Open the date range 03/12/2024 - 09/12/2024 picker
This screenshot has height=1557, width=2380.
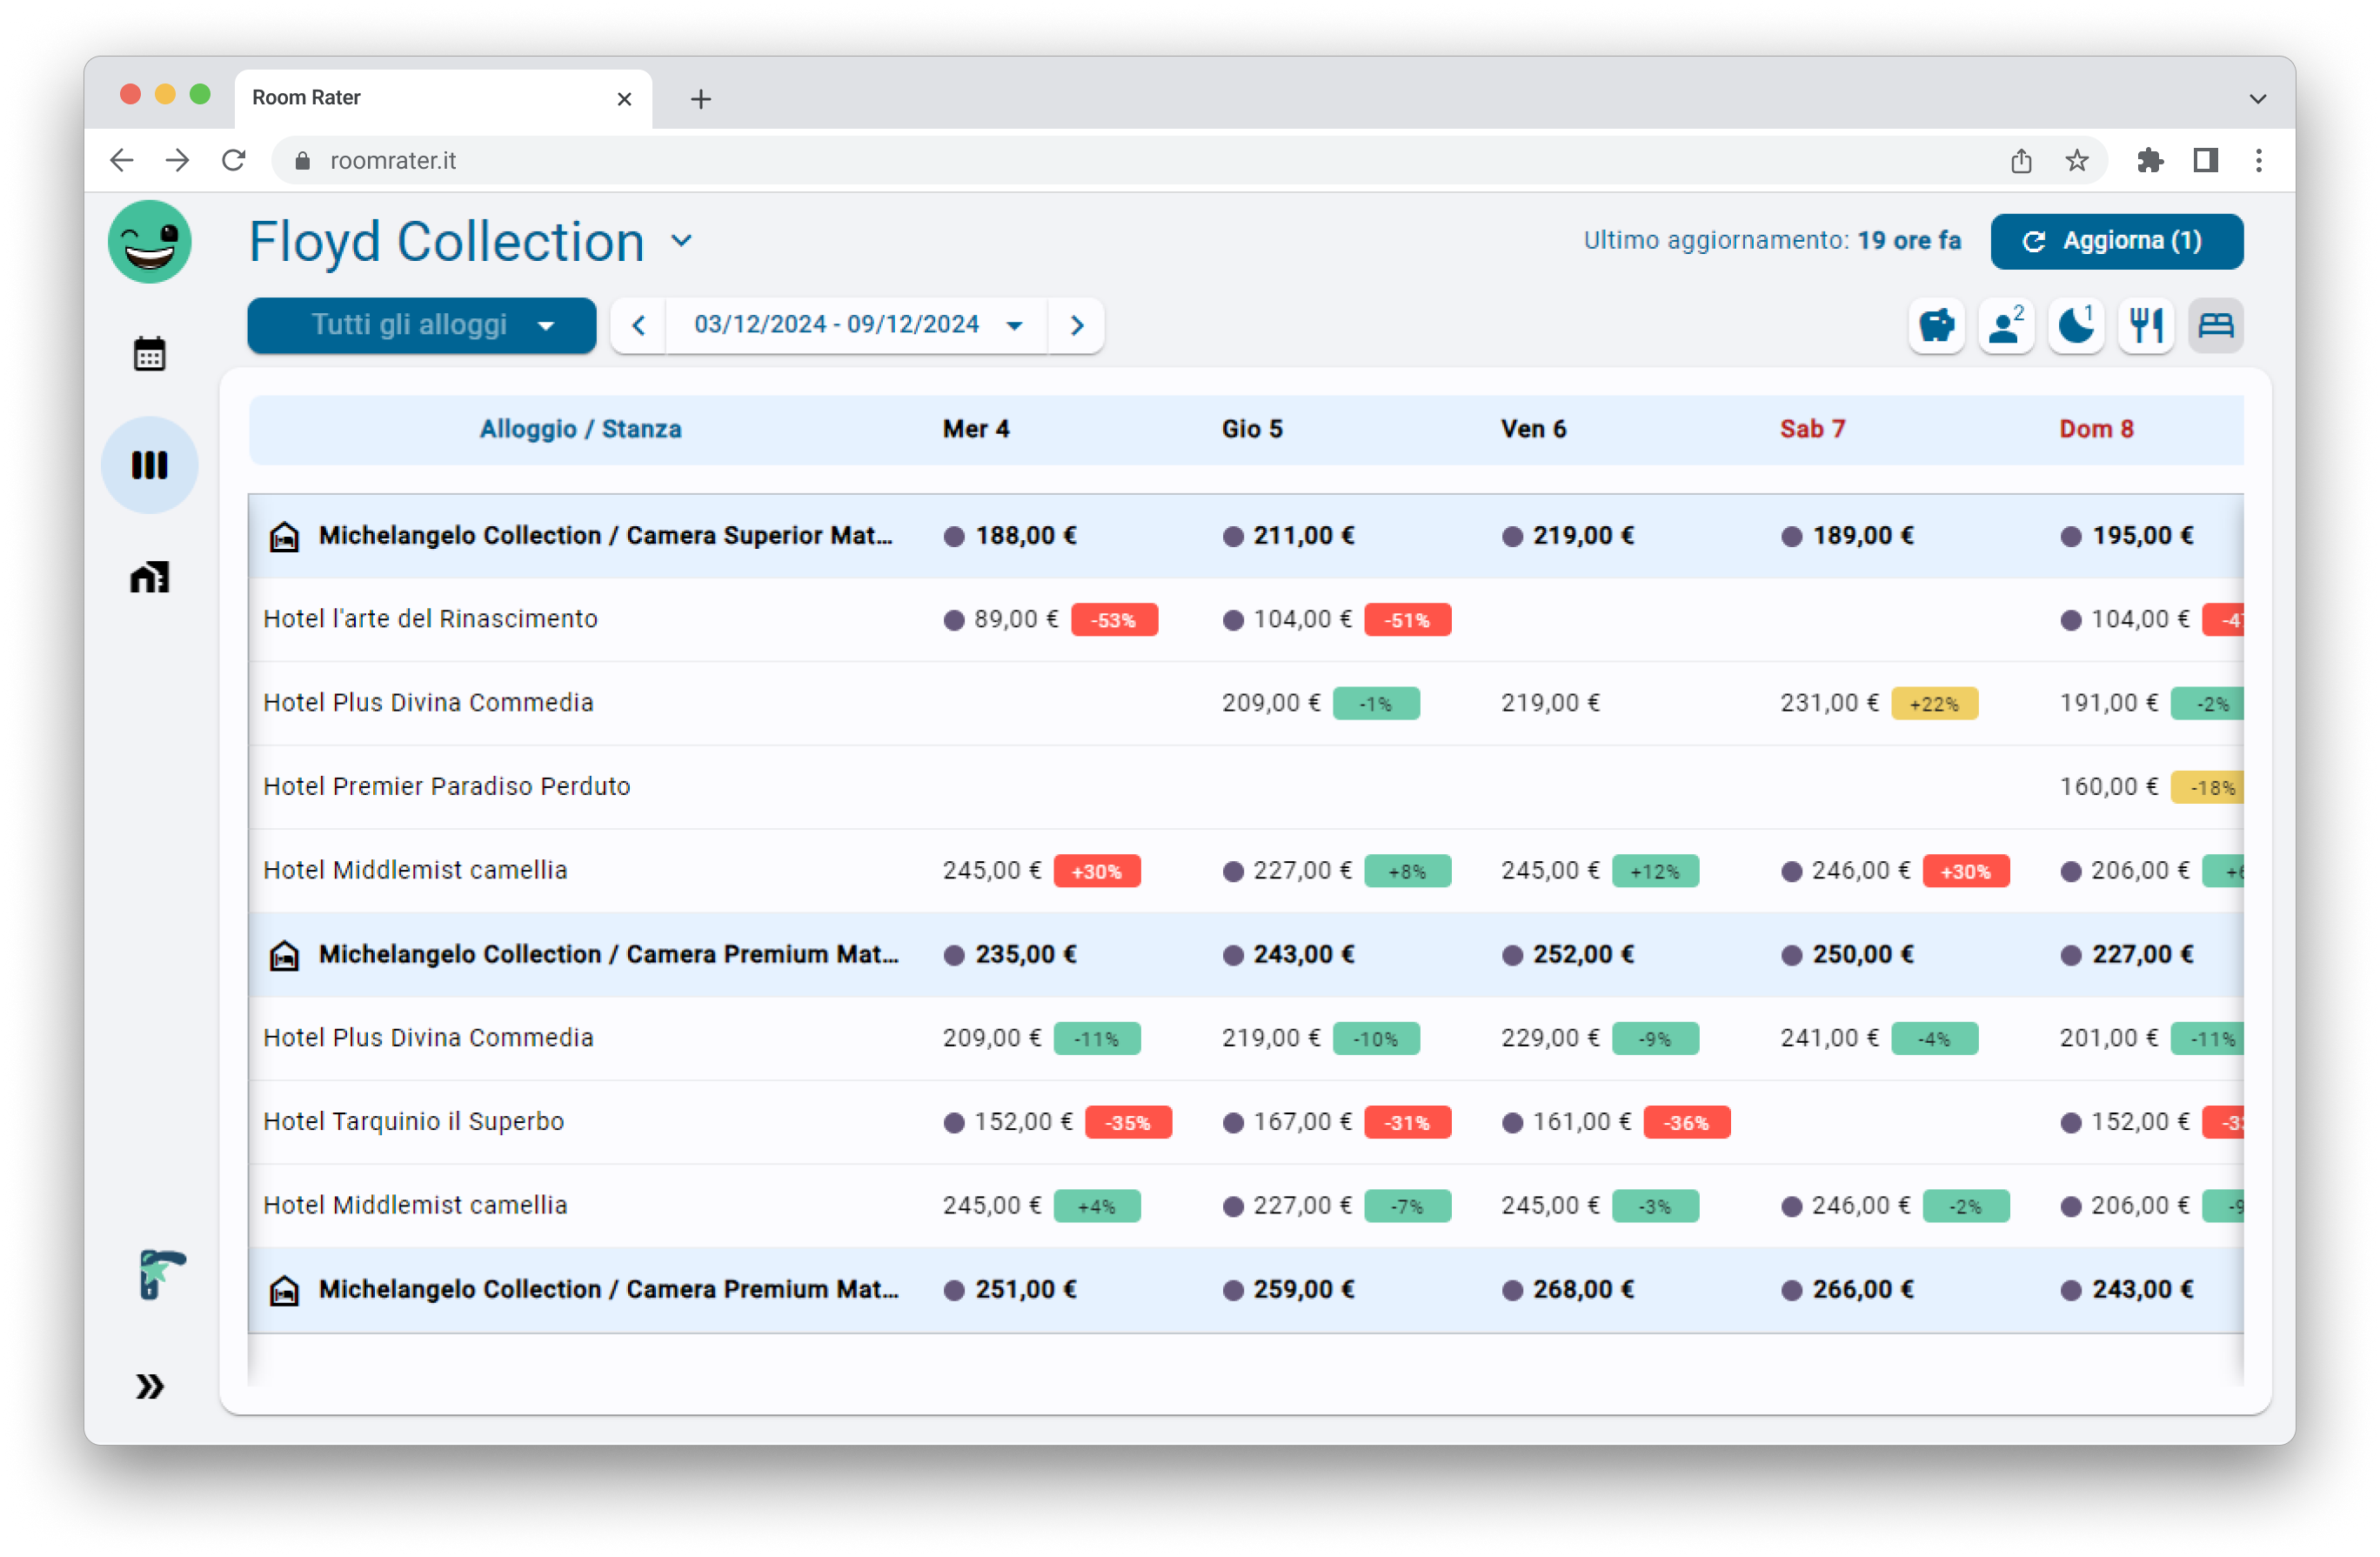click(x=857, y=325)
